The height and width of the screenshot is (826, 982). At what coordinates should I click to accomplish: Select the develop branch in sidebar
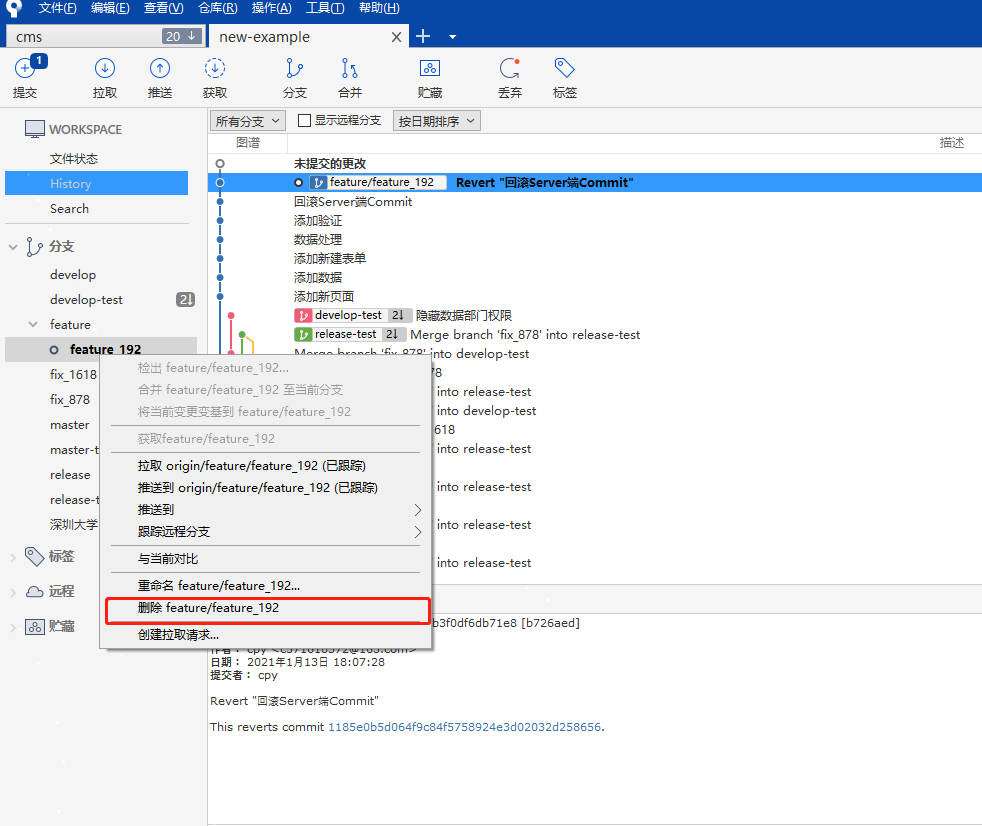tap(73, 275)
